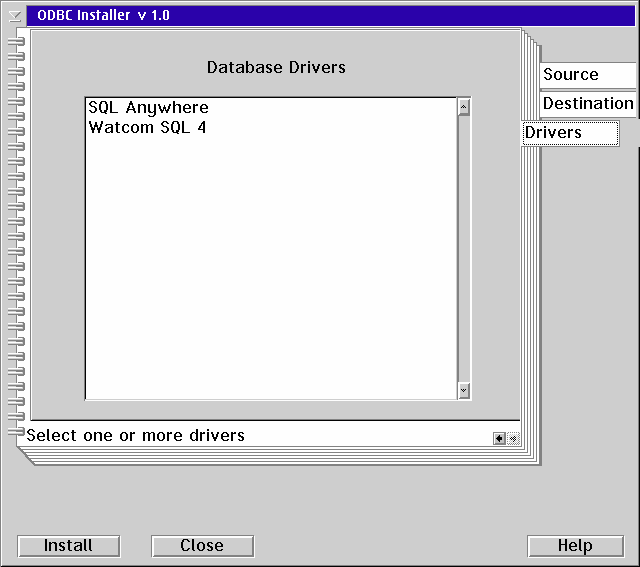Screen dimensions: 640x567
Task: Switch to the Destination tab
Action: [x=587, y=103]
